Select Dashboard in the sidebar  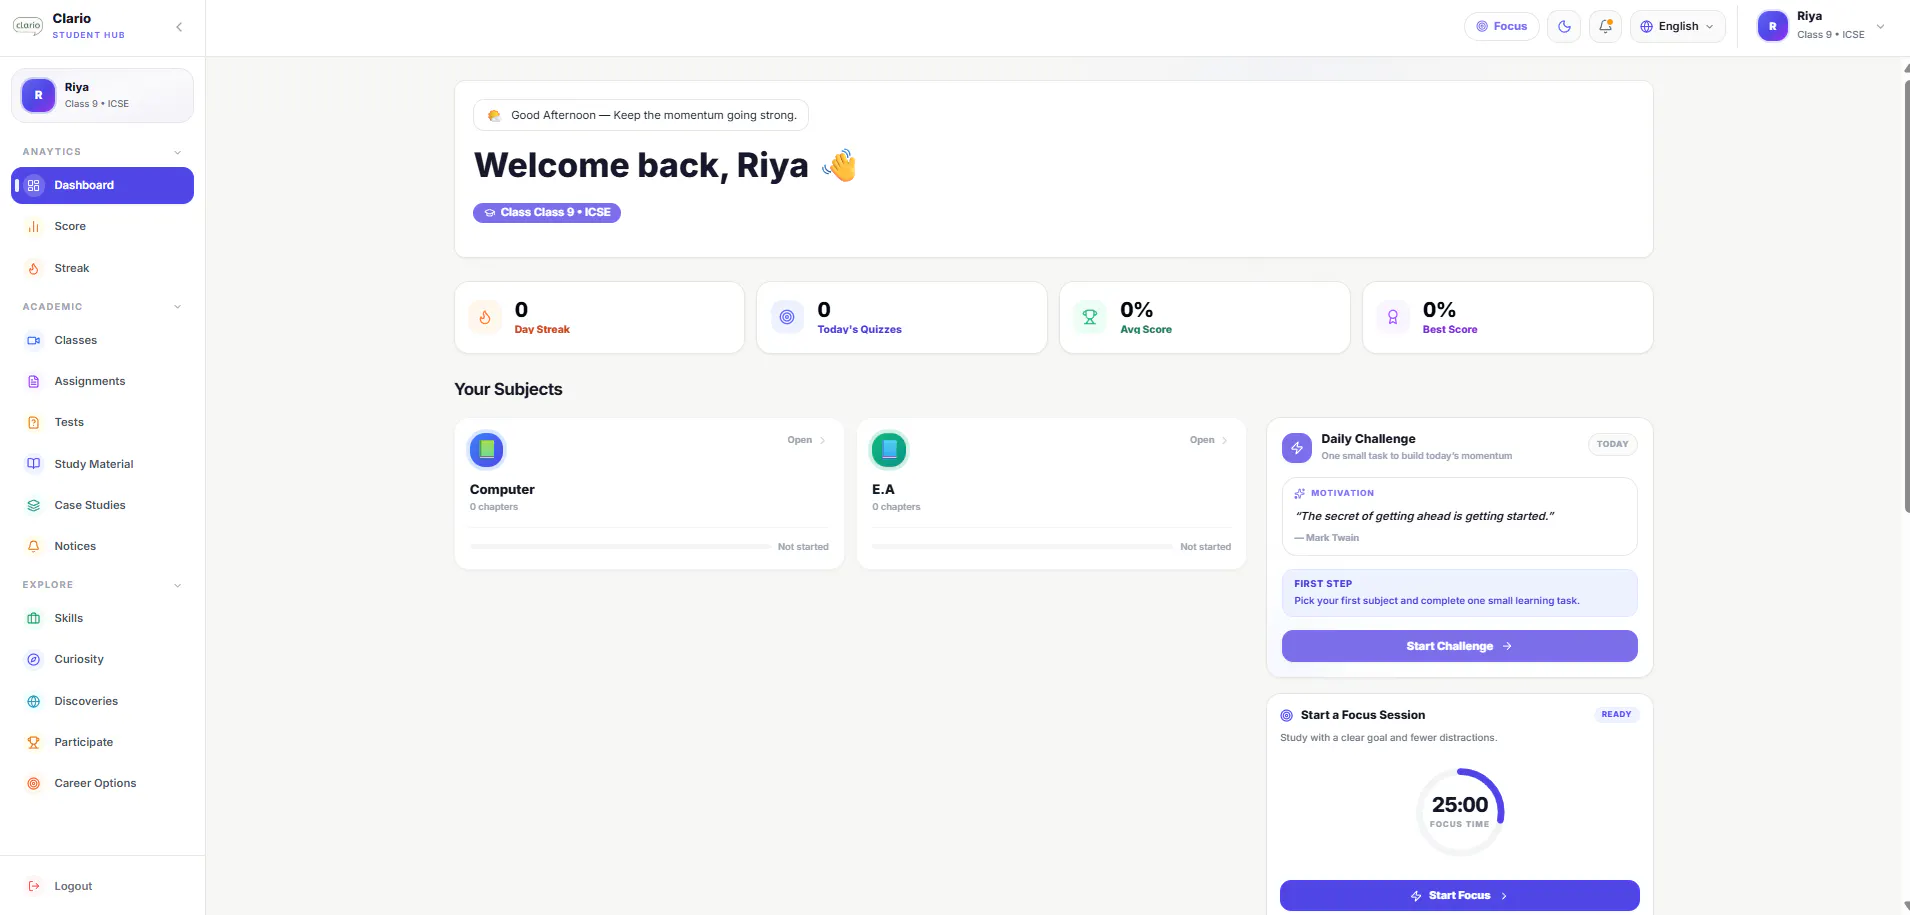tap(102, 185)
